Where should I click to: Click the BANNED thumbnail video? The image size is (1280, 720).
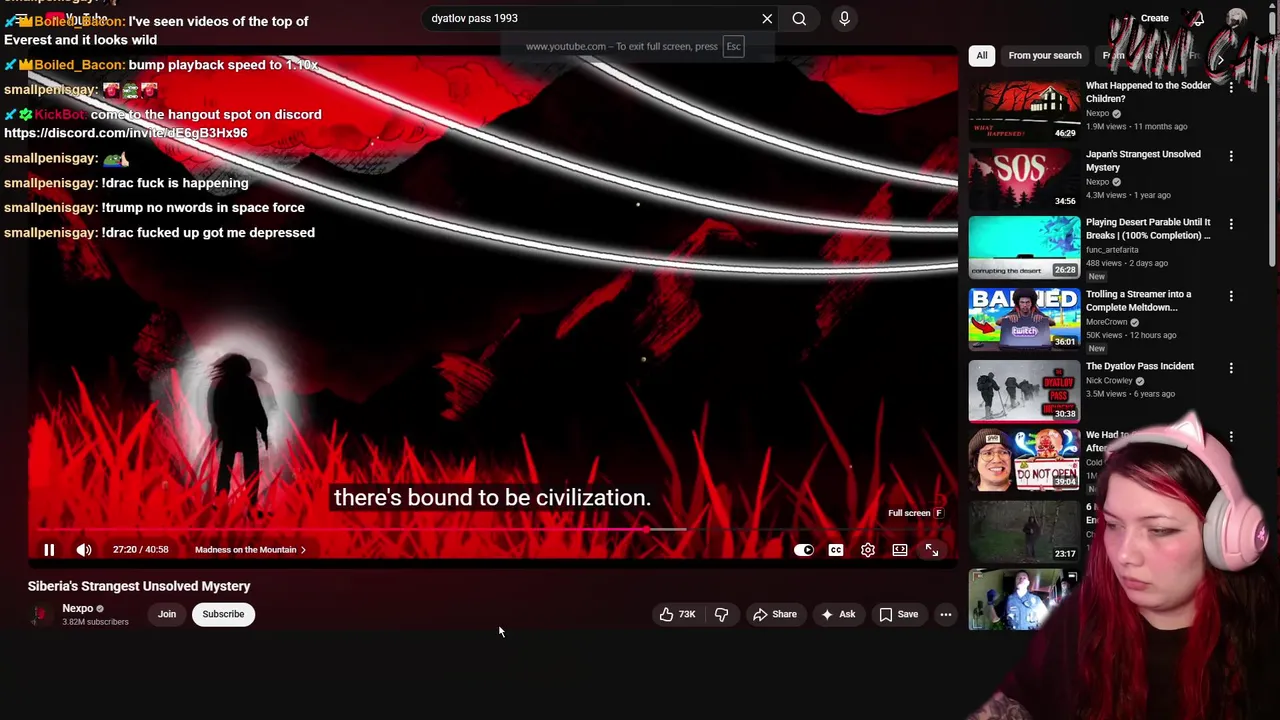coord(1024,318)
